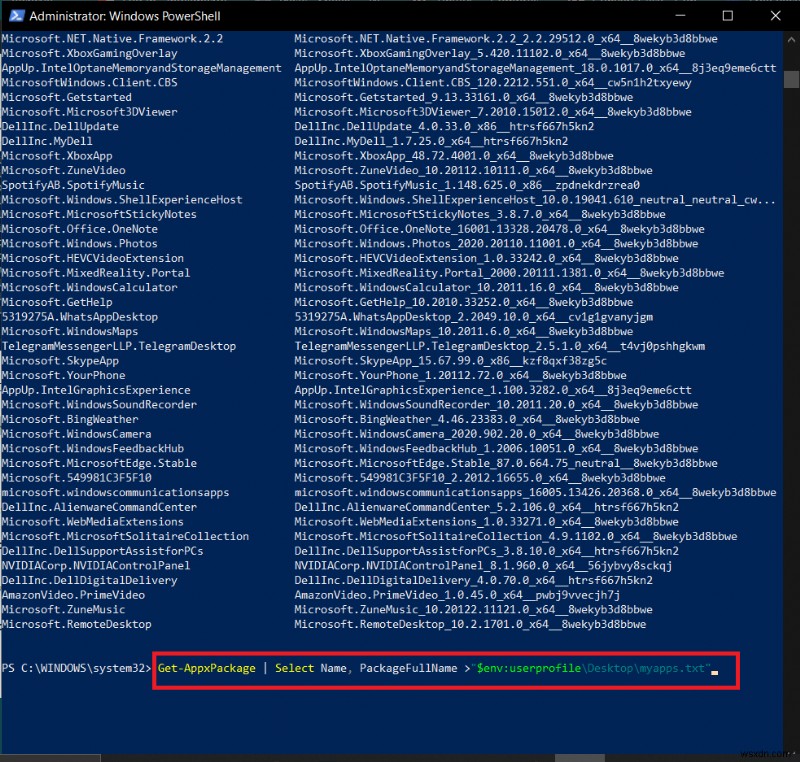Click 'MicrosoftWindows.Client.CBS' name entry

[x=89, y=83]
